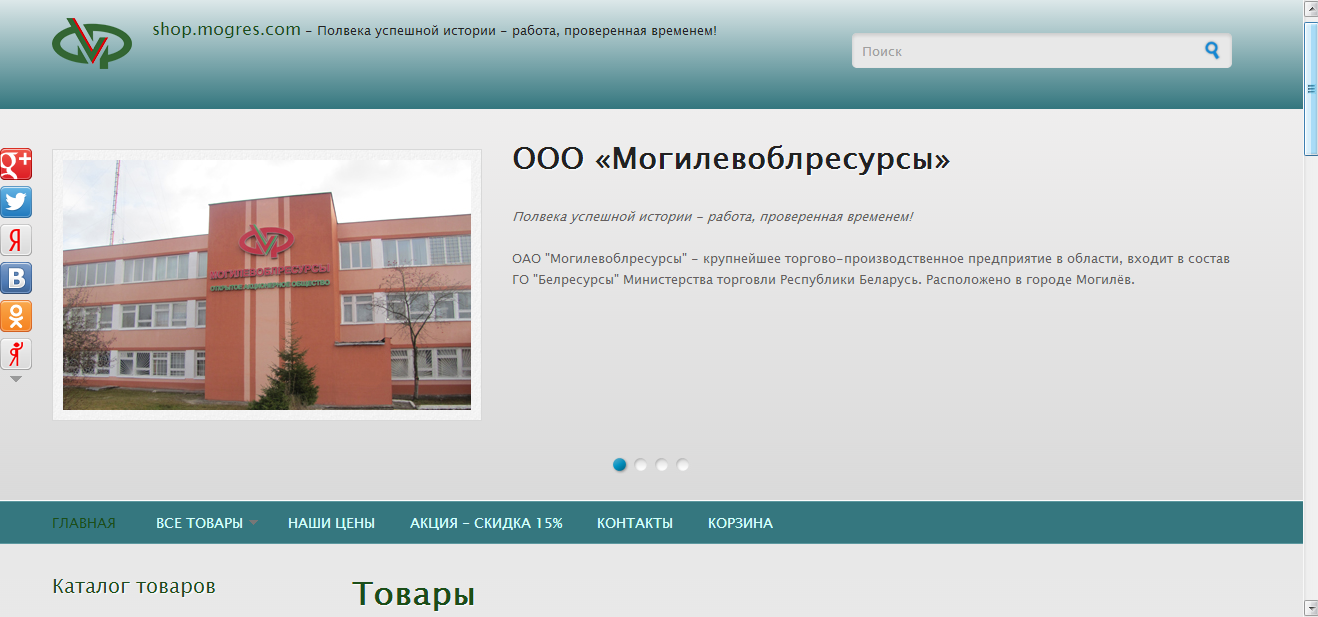Viewport: 1318px width, 617px height.
Task: Select fourth slider dot
Action: point(683,465)
